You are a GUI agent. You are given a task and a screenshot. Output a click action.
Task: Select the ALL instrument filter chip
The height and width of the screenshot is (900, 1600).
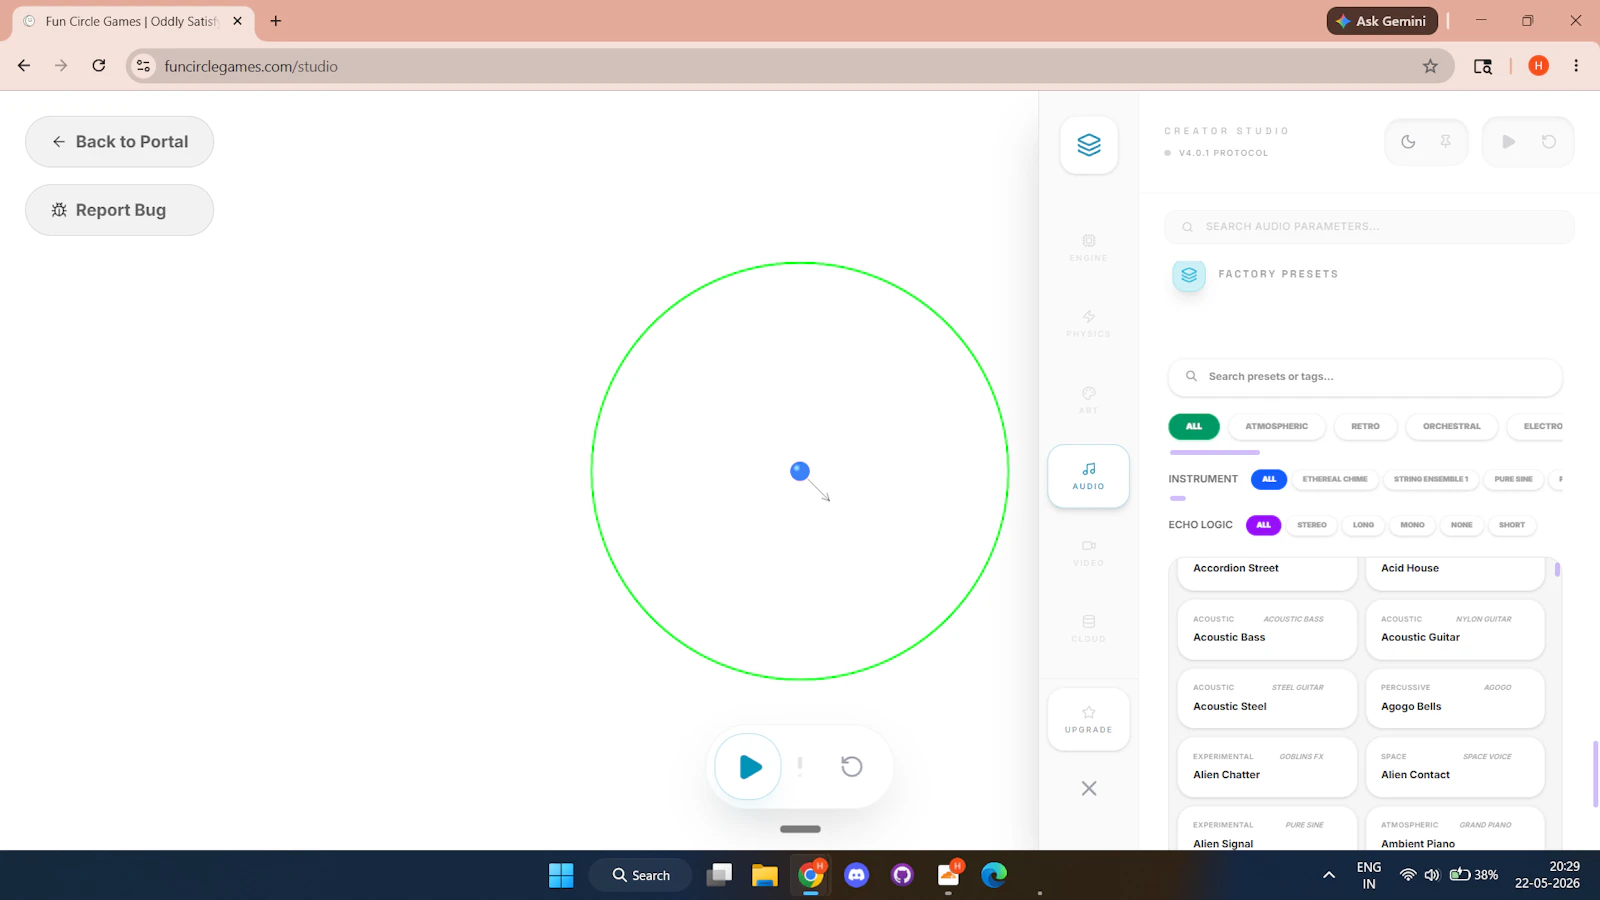[x=1269, y=479]
